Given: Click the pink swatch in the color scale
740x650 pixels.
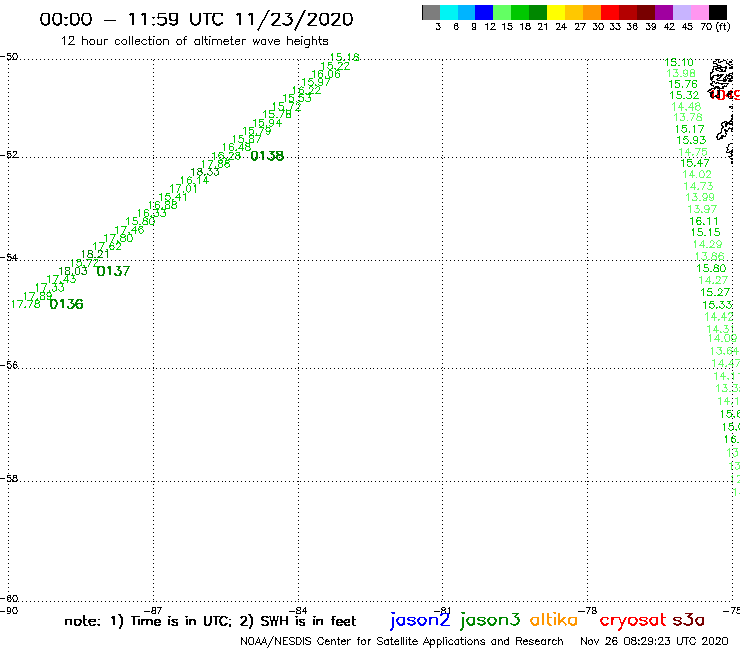Looking at the screenshot, I should (x=699, y=12).
